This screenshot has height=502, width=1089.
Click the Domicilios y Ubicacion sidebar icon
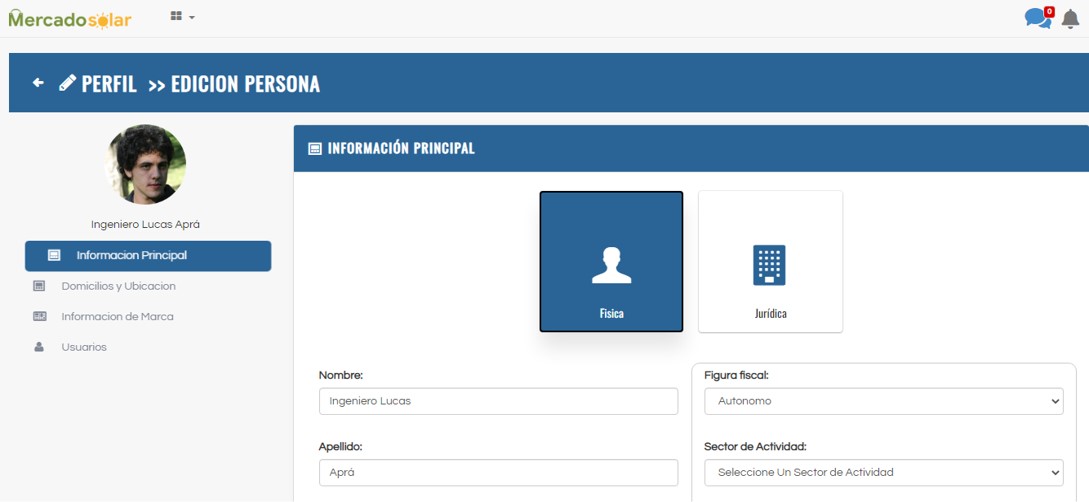pos(39,286)
